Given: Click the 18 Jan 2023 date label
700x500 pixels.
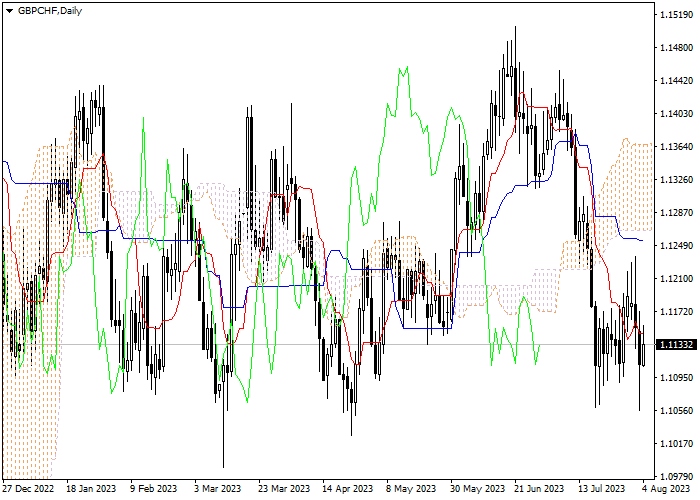Looking at the screenshot, I should point(91,489).
